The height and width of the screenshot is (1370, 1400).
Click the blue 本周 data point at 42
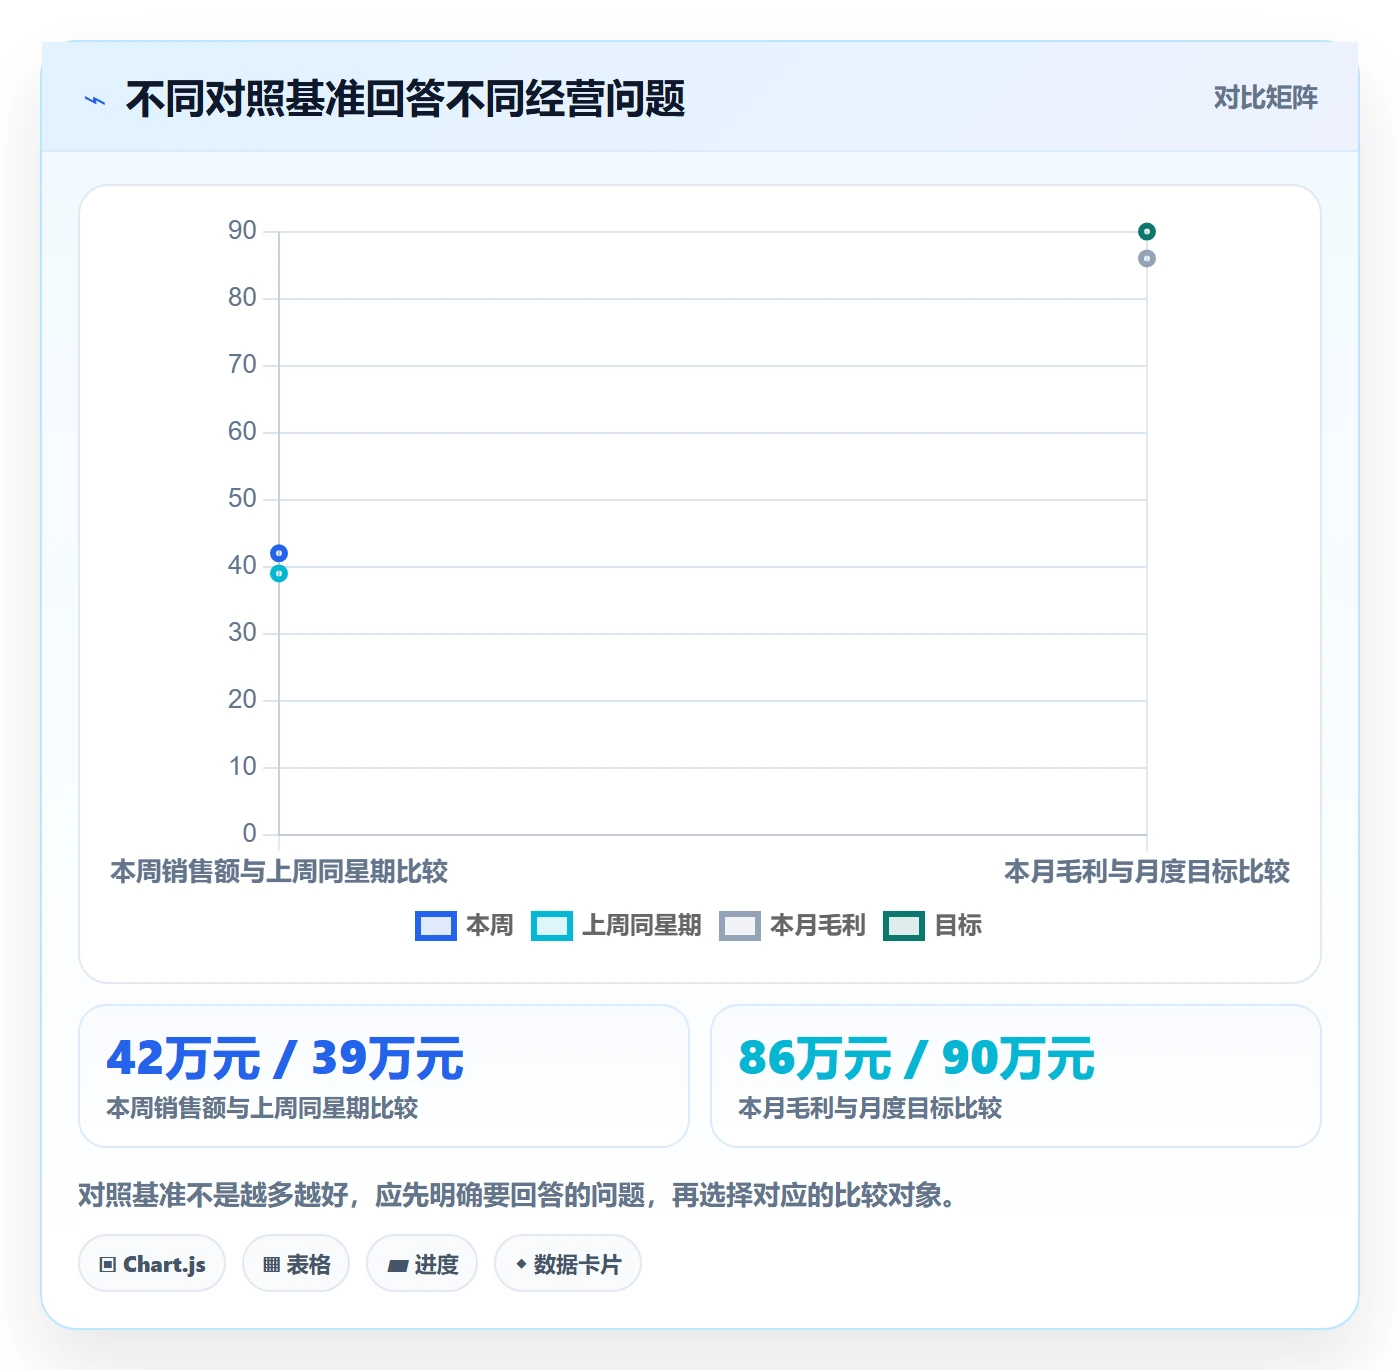pos(279,553)
